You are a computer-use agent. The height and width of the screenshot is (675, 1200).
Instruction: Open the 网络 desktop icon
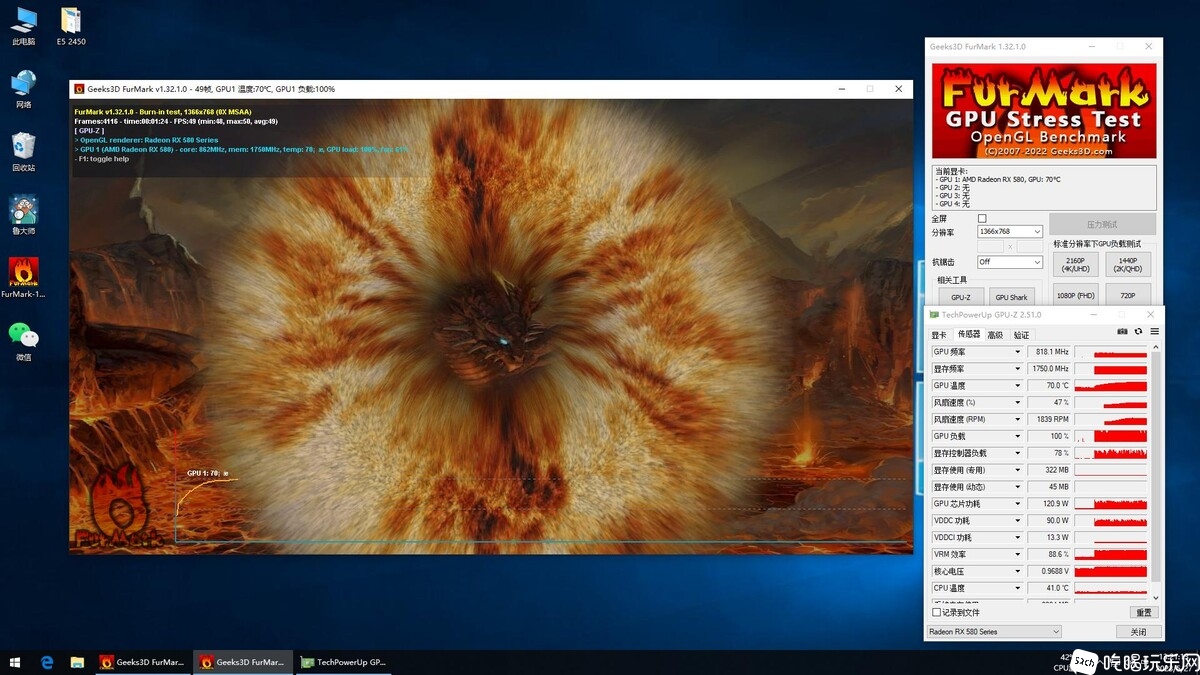click(x=23, y=89)
